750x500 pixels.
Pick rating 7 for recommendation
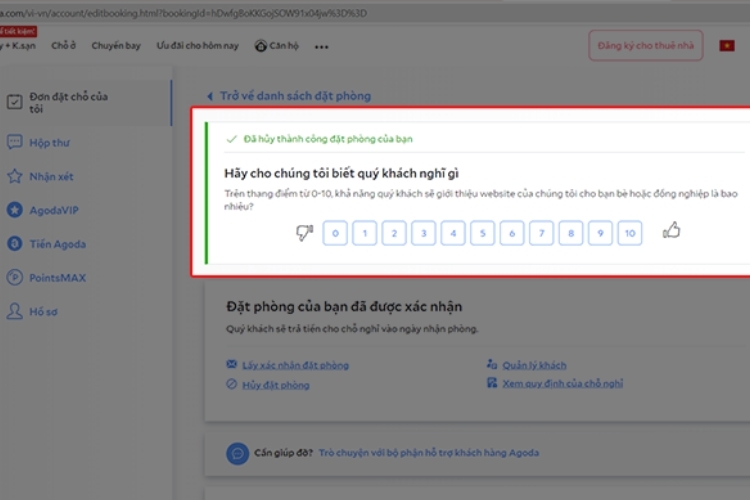tap(541, 233)
